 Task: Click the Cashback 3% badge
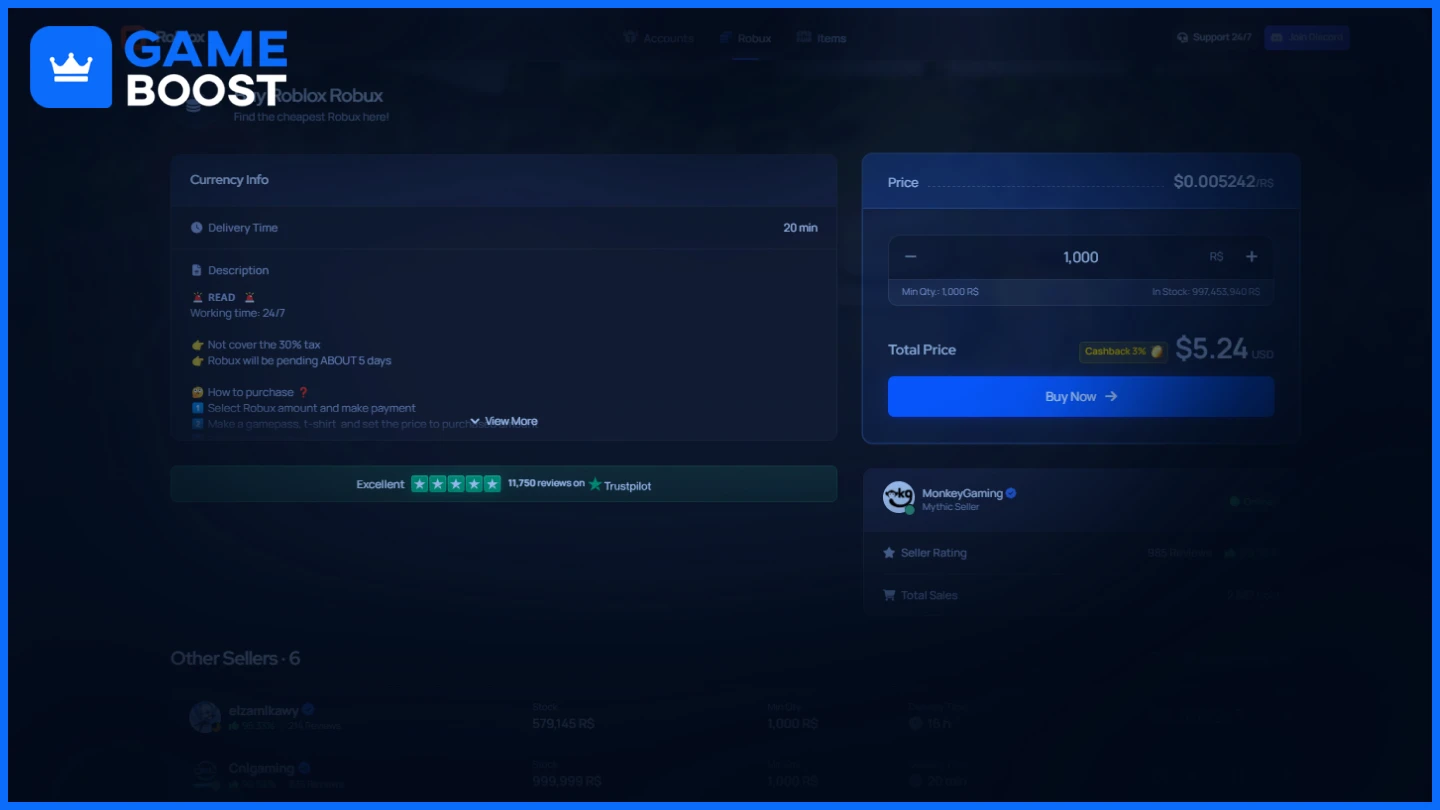pos(1123,351)
